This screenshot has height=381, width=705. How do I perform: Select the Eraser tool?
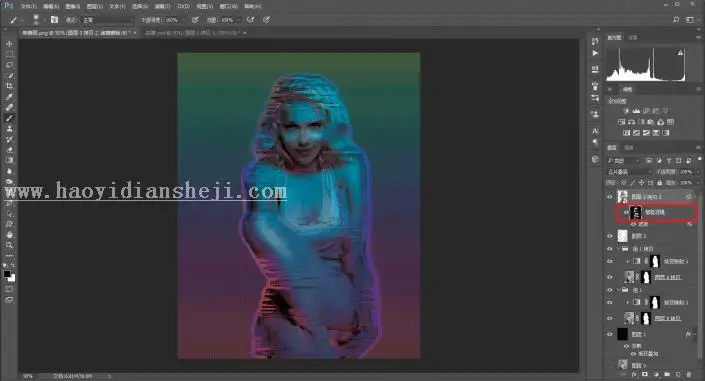point(9,150)
